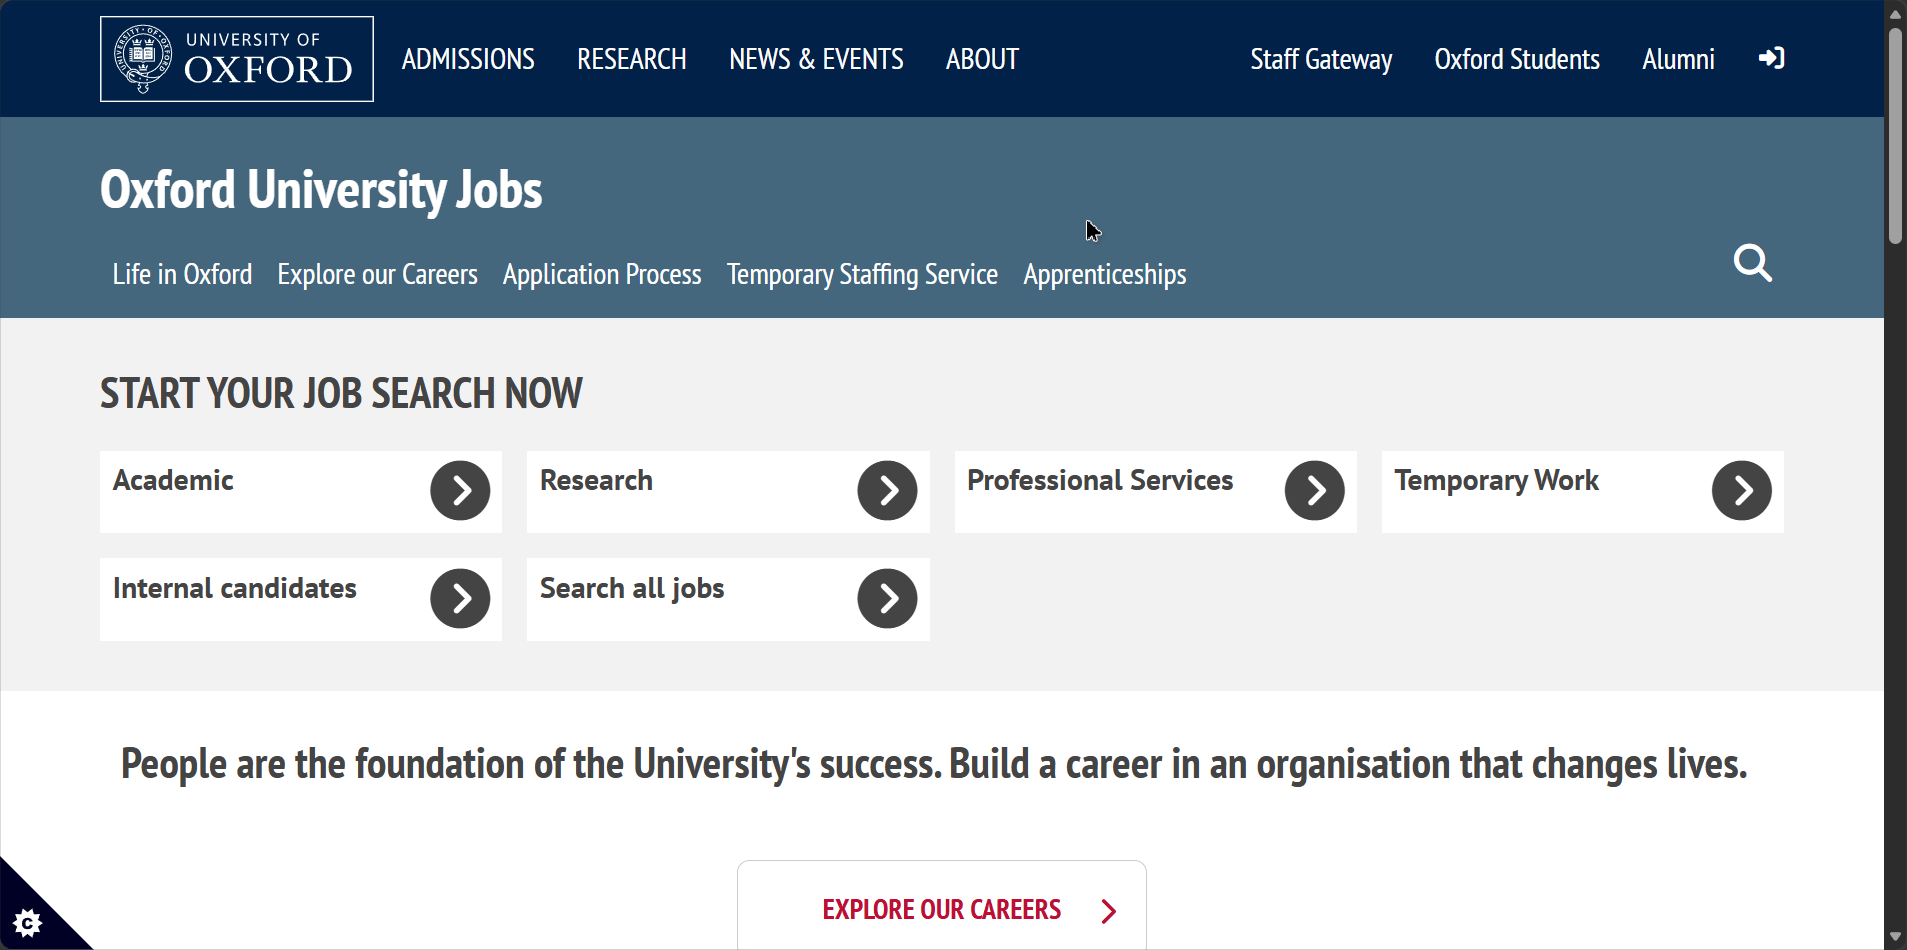Click the Research arrow circle icon

click(x=887, y=491)
